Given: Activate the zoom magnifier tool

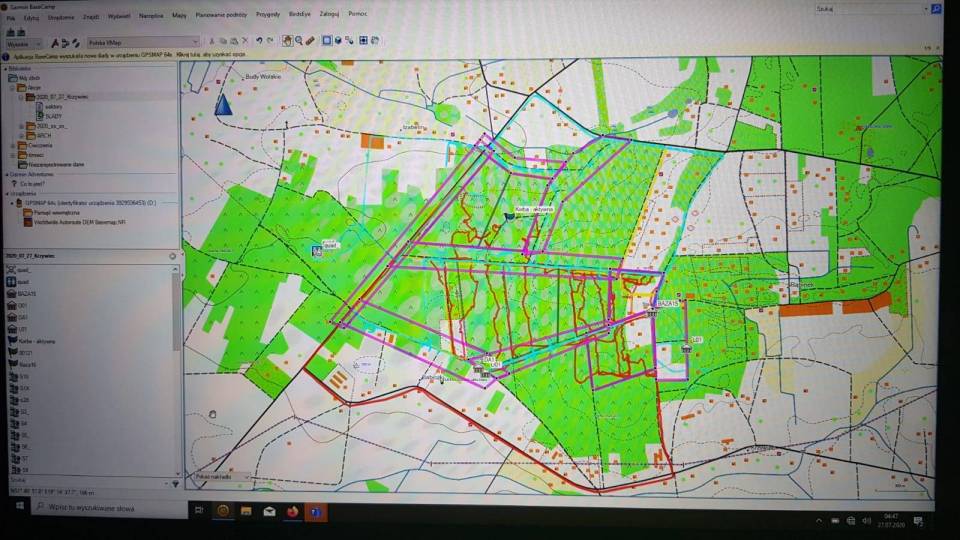Looking at the screenshot, I should pos(299,42).
